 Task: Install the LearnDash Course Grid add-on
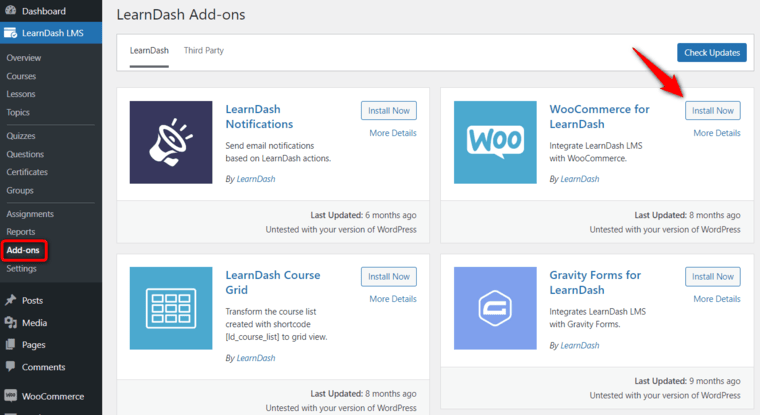pyautogui.click(x=389, y=276)
